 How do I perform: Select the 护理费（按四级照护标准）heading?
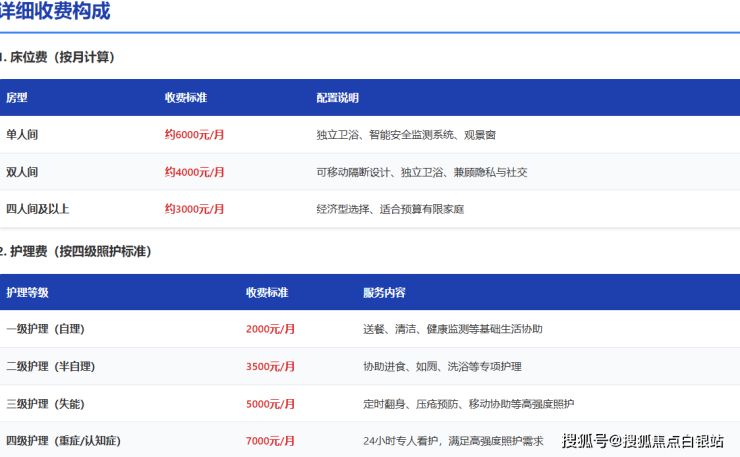coord(78,251)
